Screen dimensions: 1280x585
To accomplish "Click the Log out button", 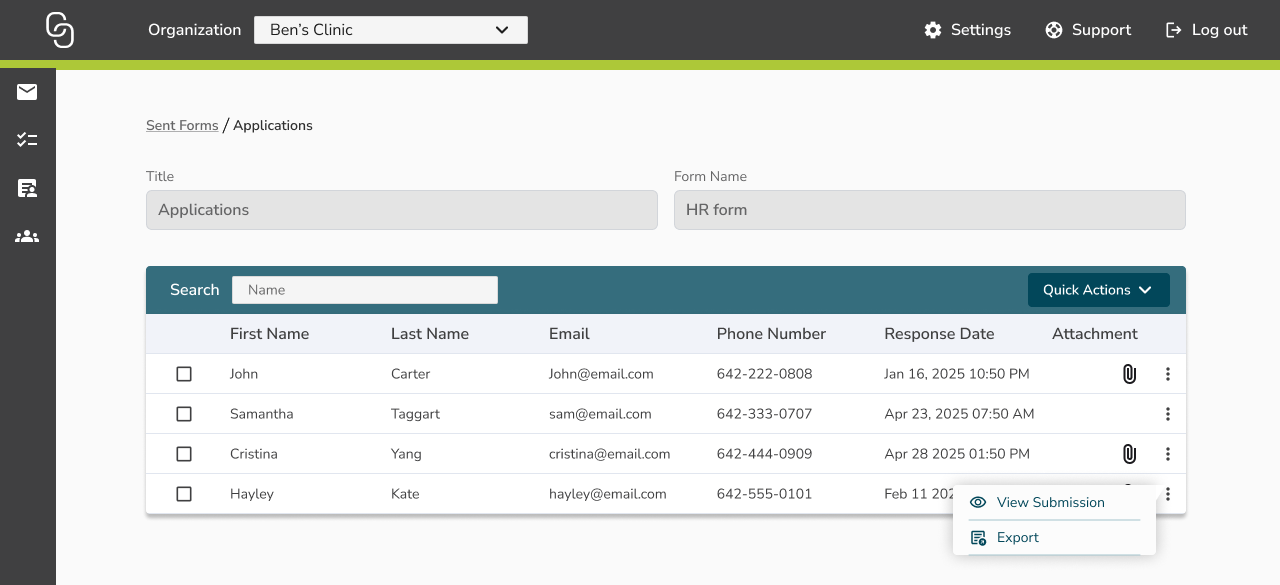I will coord(1207,30).
